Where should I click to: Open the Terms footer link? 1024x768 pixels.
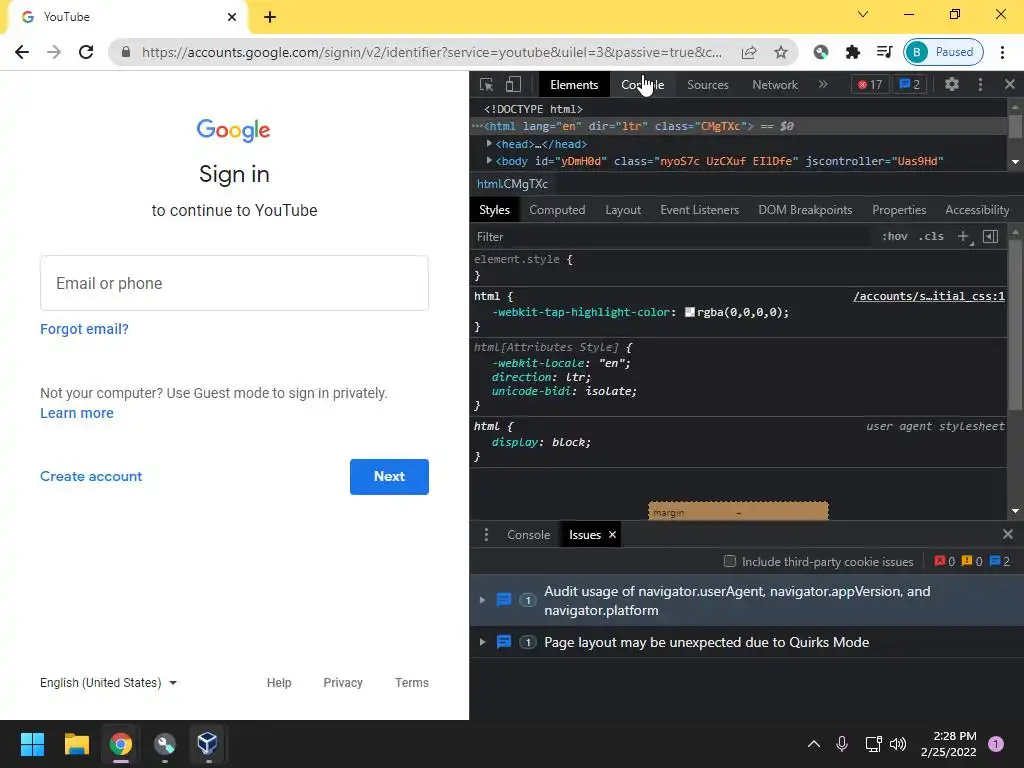pyautogui.click(x=411, y=682)
